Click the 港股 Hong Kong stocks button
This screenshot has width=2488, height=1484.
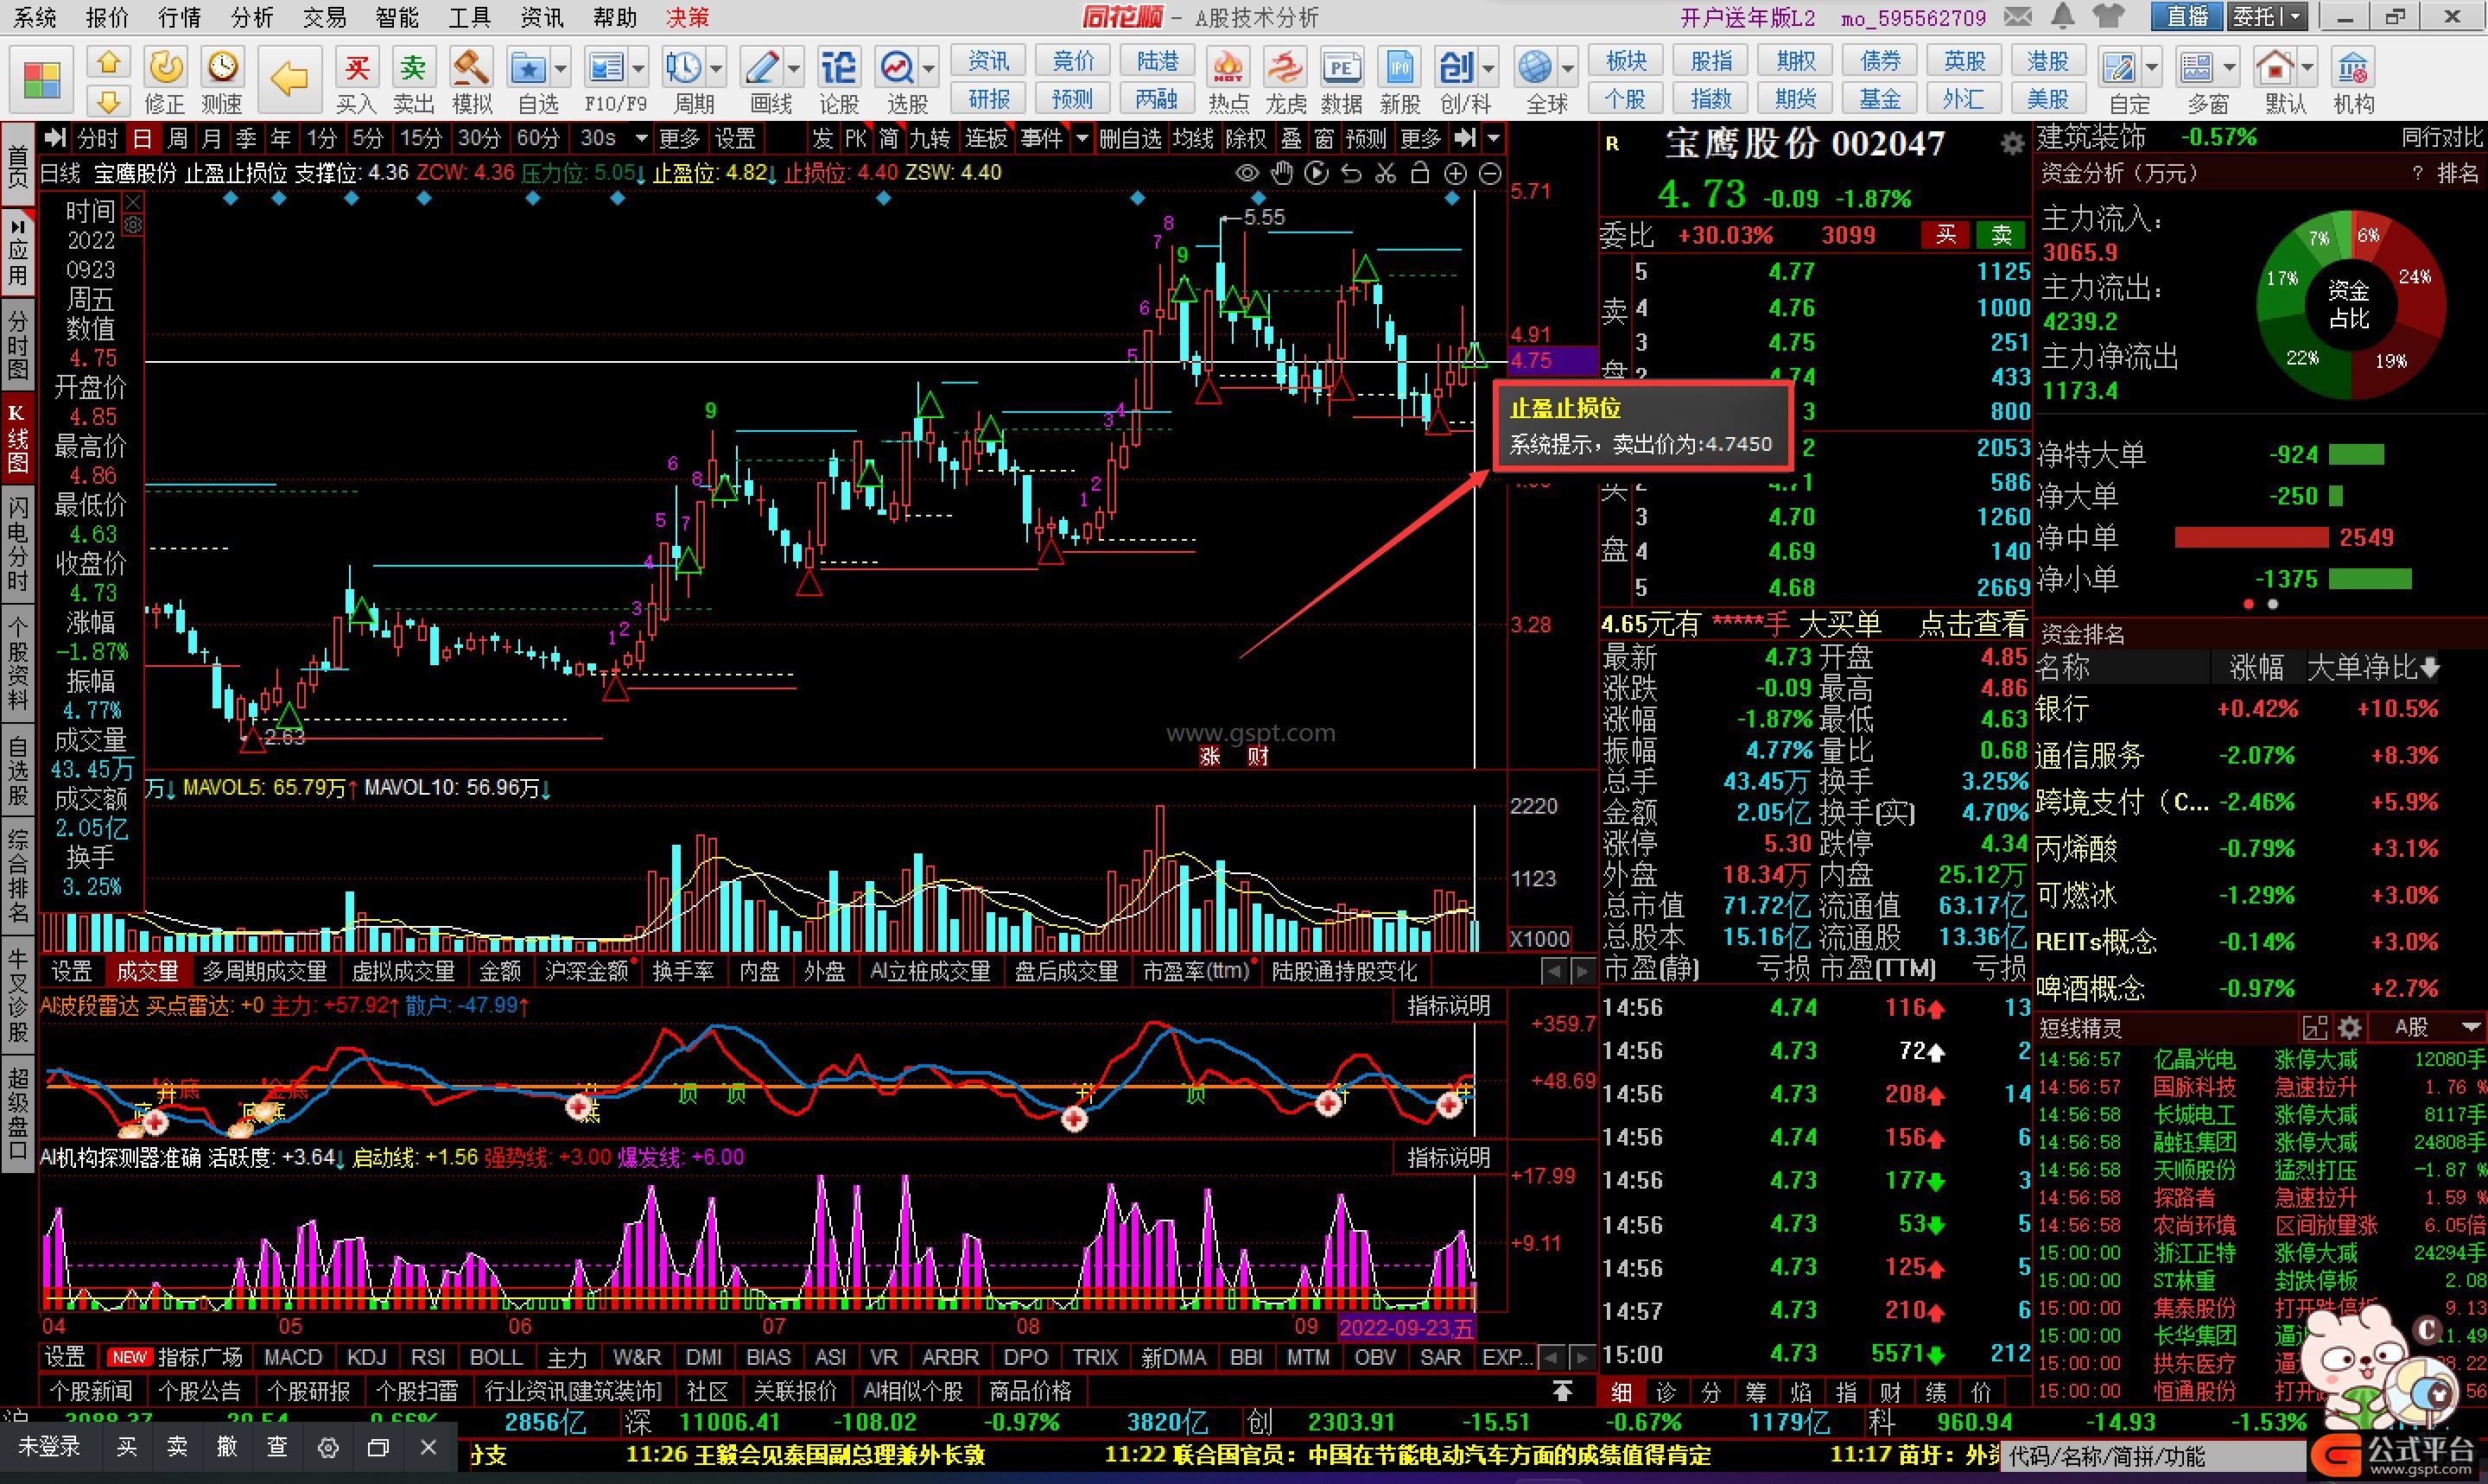coord(2047,61)
